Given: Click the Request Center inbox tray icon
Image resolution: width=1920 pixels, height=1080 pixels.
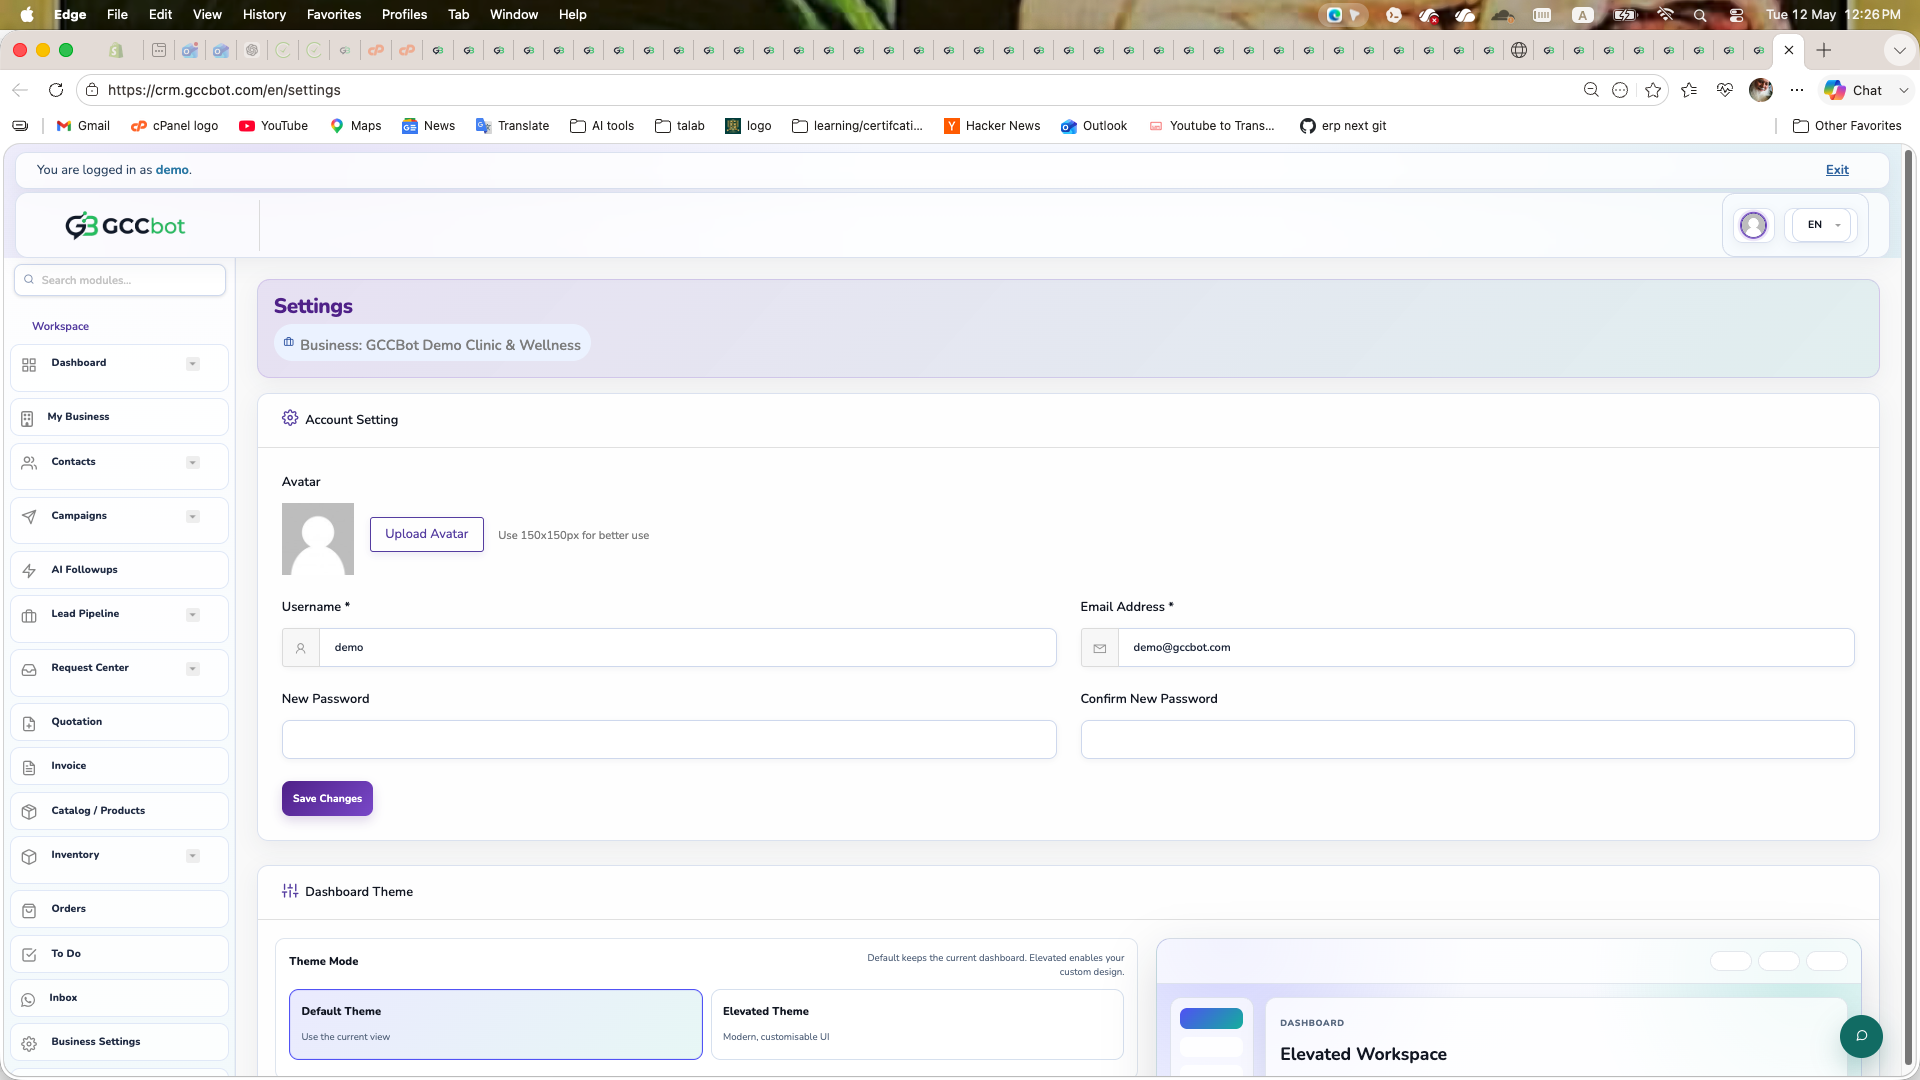Looking at the screenshot, I should pyautogui.click(x=29, y=670).
